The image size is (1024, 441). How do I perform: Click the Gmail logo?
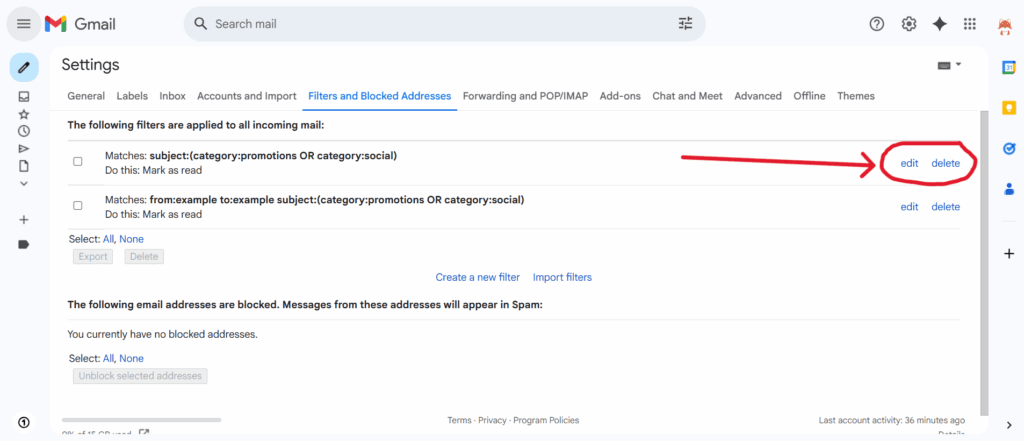coord(80,24)
